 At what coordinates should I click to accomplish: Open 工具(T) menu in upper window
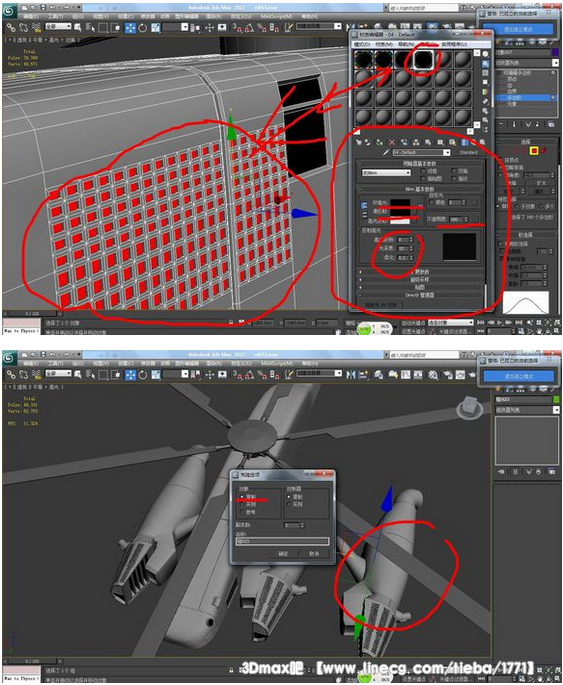[x=55, y=17]
